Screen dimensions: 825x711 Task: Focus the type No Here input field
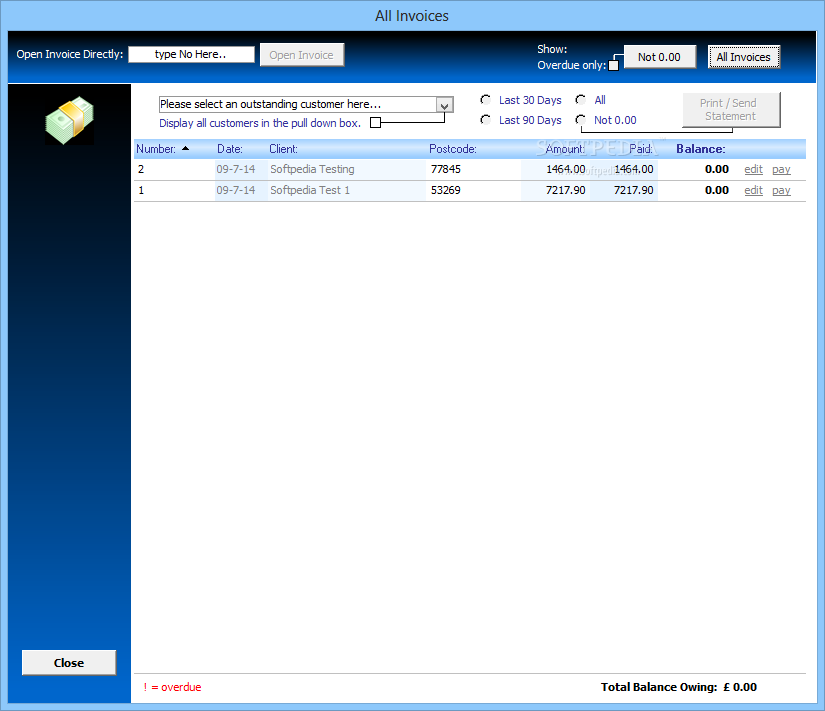192,54
